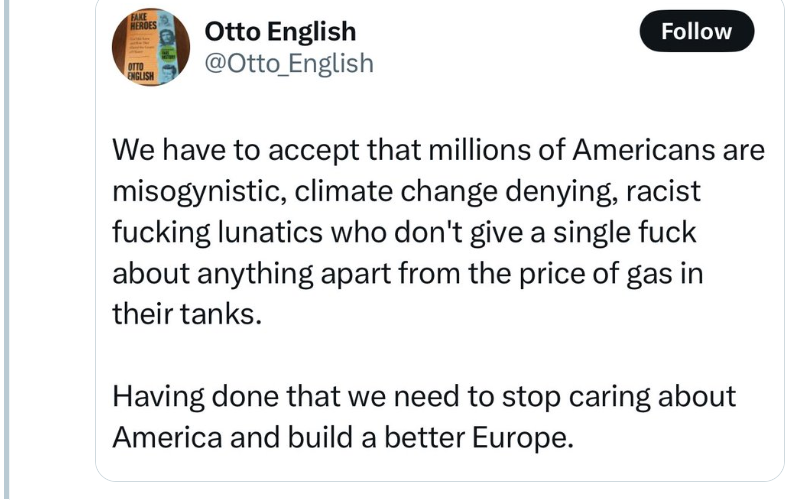The height and width of the screenshot is (500, 794).
Task: Visit the @Otto_English handle link
Action: point(288,63)
